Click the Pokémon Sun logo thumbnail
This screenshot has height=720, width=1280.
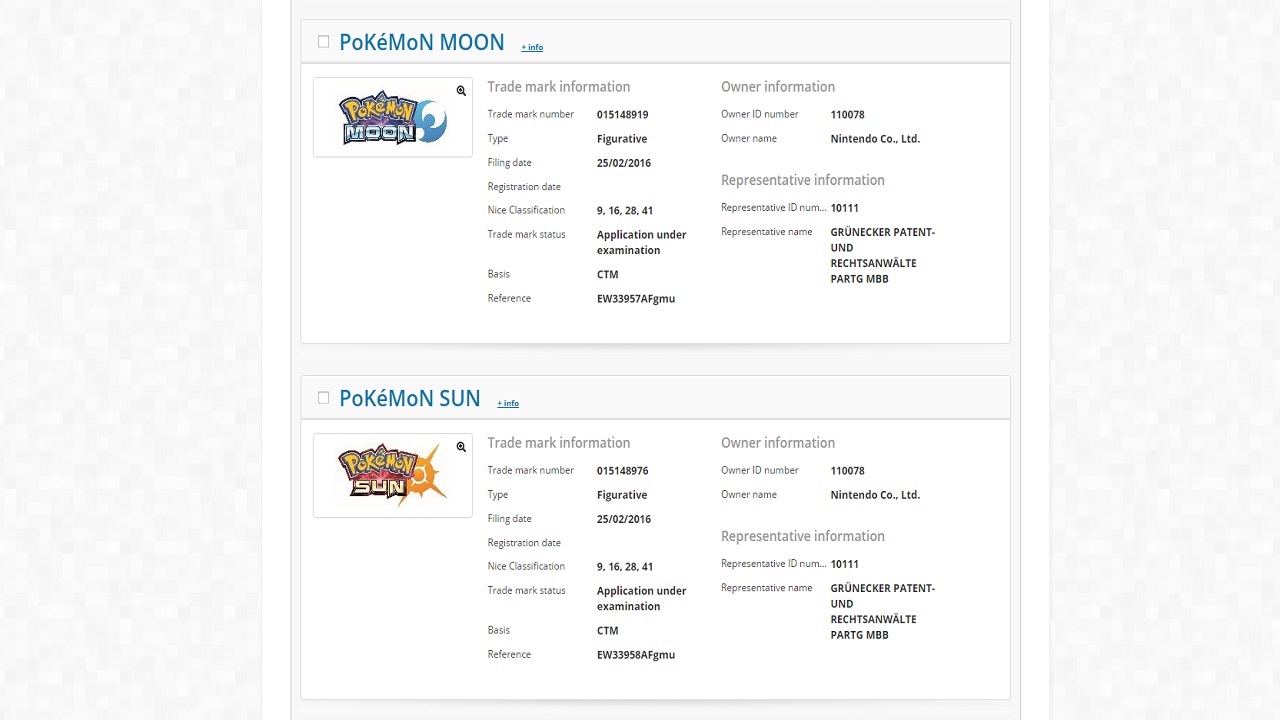click(x=392, y=475)
